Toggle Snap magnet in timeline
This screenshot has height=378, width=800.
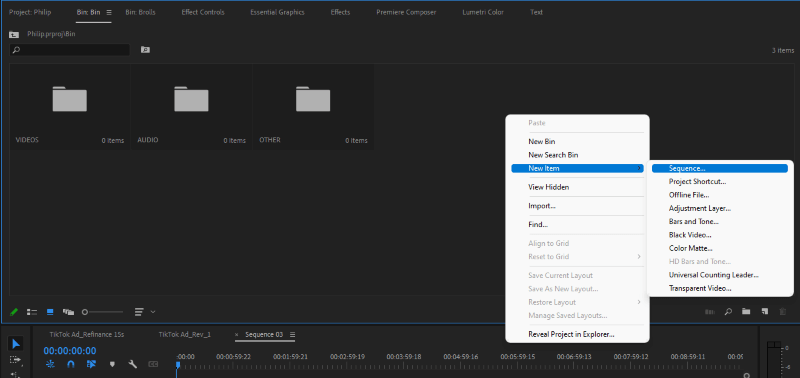[x=71, y=364]
